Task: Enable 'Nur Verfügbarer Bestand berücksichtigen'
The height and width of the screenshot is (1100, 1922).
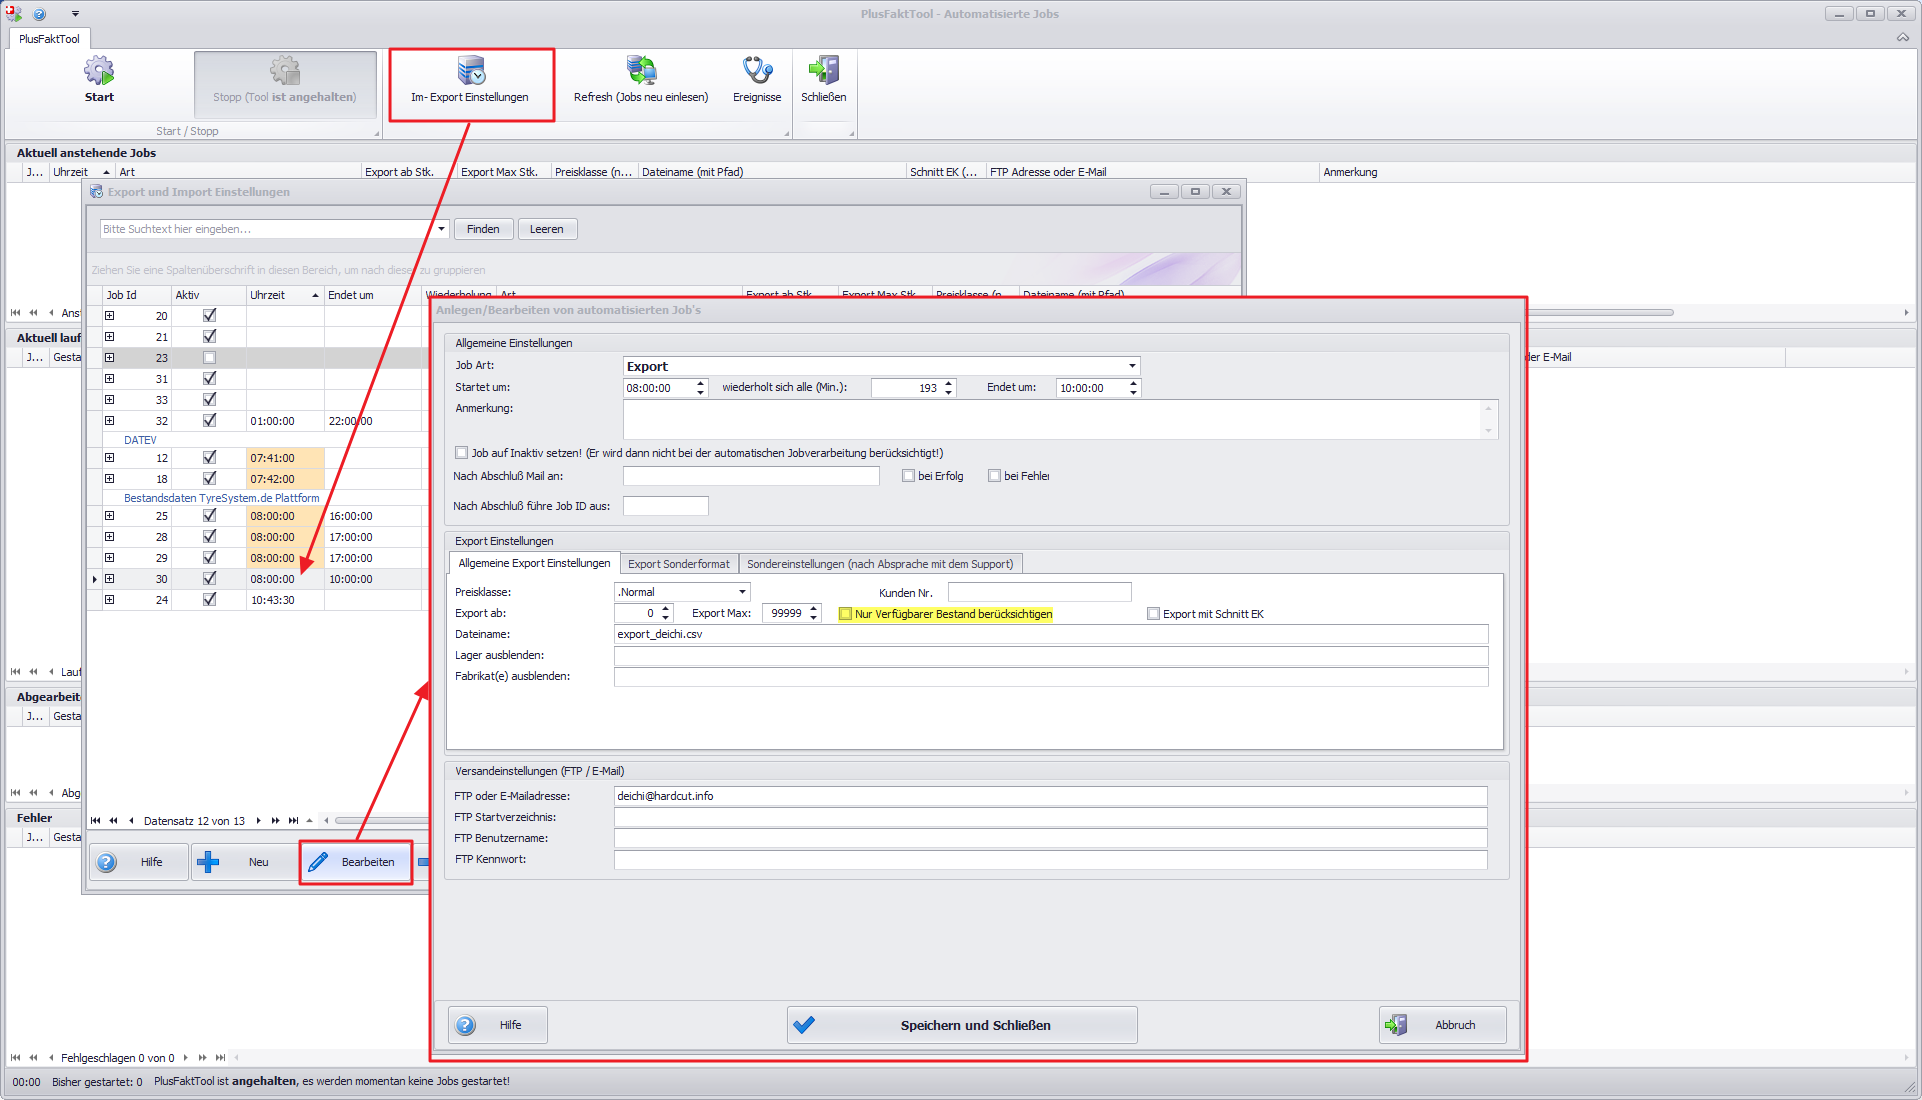Action: [845, 614]
